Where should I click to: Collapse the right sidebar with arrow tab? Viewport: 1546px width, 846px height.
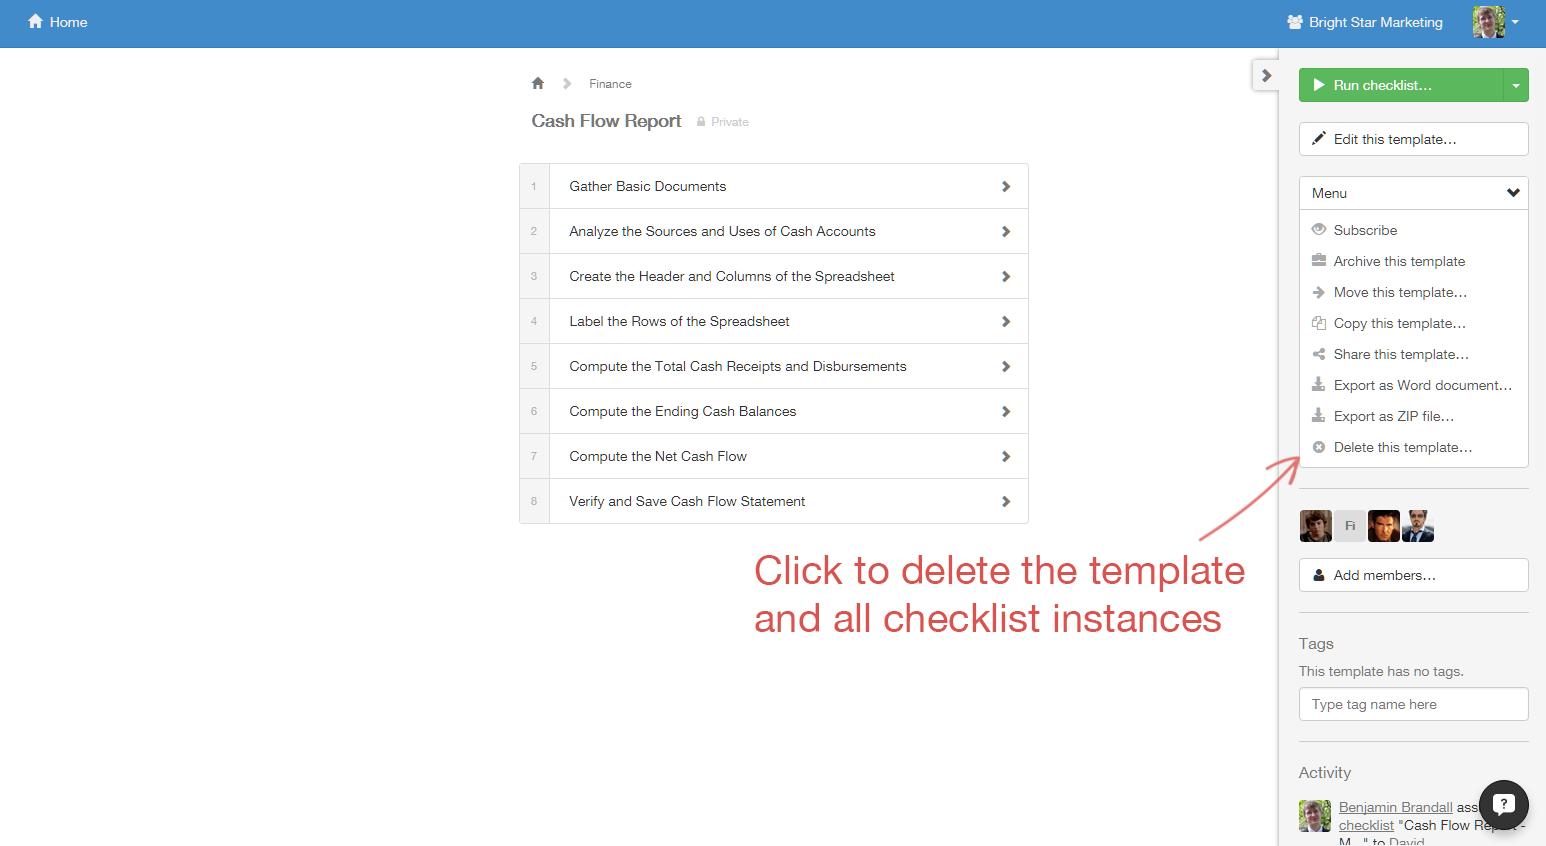1266,76
